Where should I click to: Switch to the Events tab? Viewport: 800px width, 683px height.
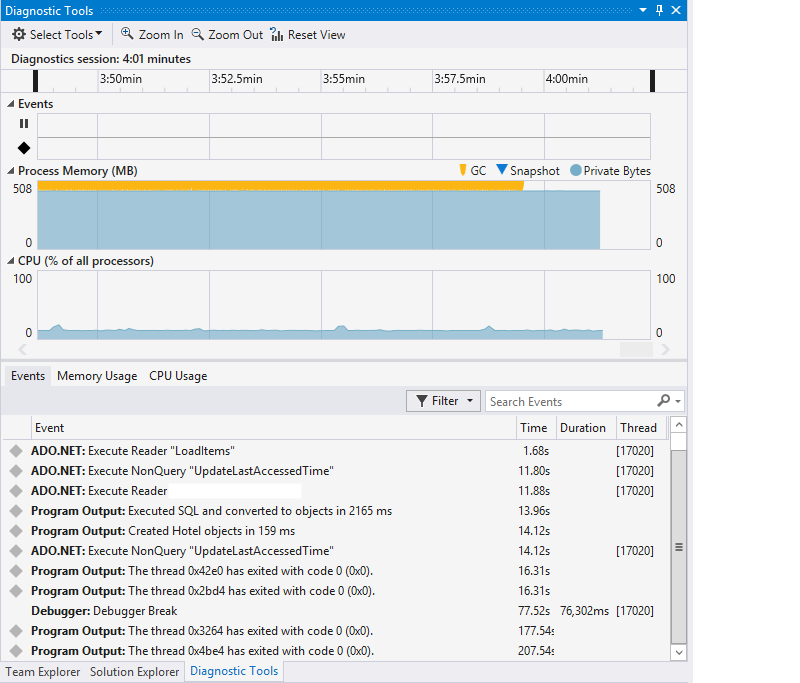click(x=28, y=376)
